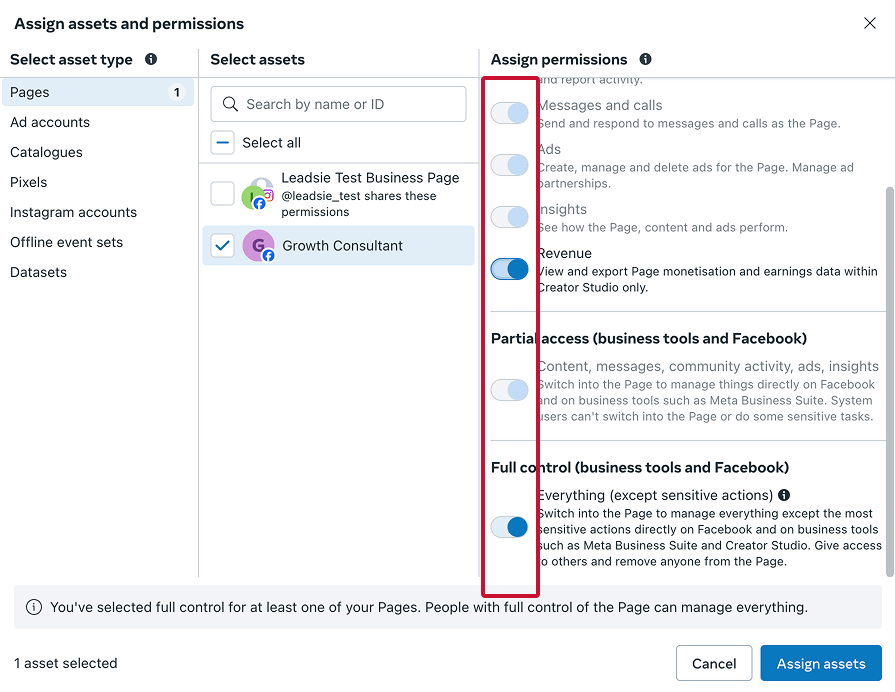
Task: Switch to Instagram accounts asset type
Action: point(75,212)
